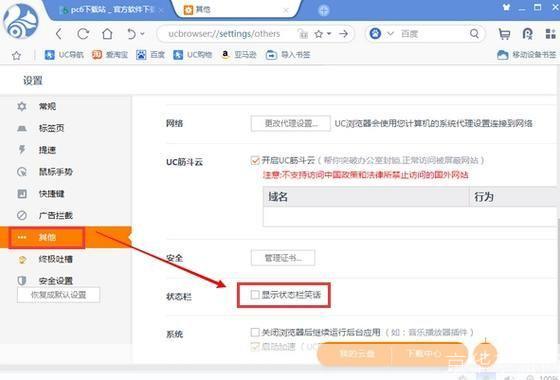Click the undo closed tab icon

[x=131, y=34]
